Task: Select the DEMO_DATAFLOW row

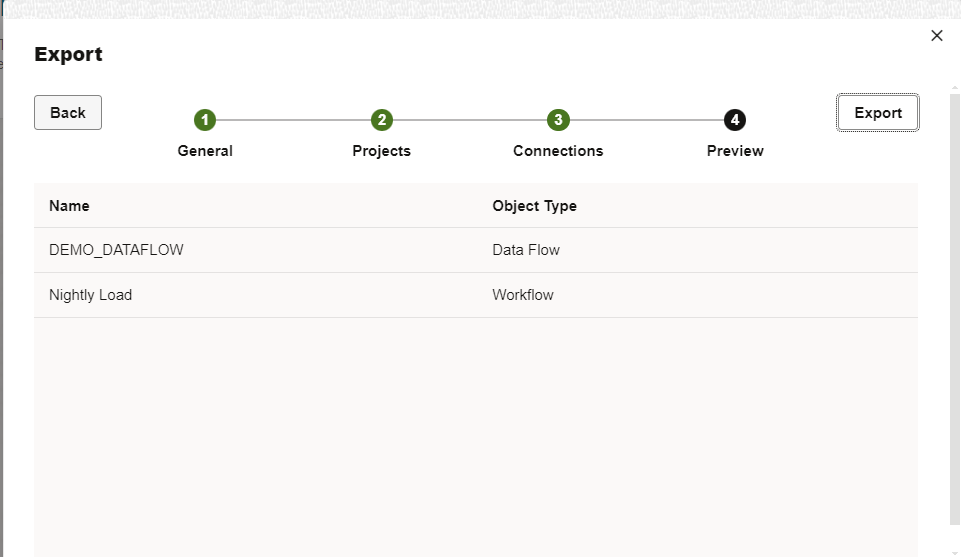Action: pos(116,250)
